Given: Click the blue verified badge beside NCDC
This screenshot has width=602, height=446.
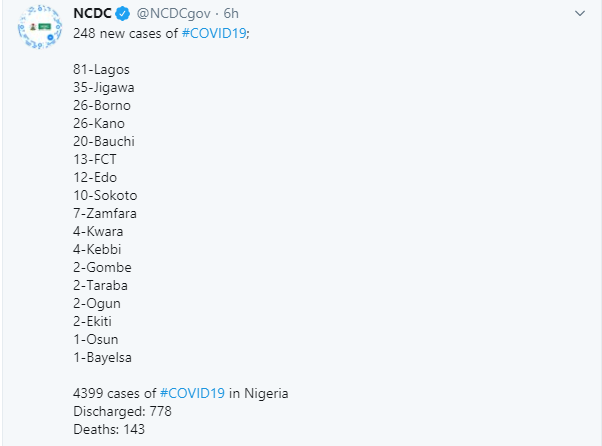Looking at the screenshot, I should 122,14.
